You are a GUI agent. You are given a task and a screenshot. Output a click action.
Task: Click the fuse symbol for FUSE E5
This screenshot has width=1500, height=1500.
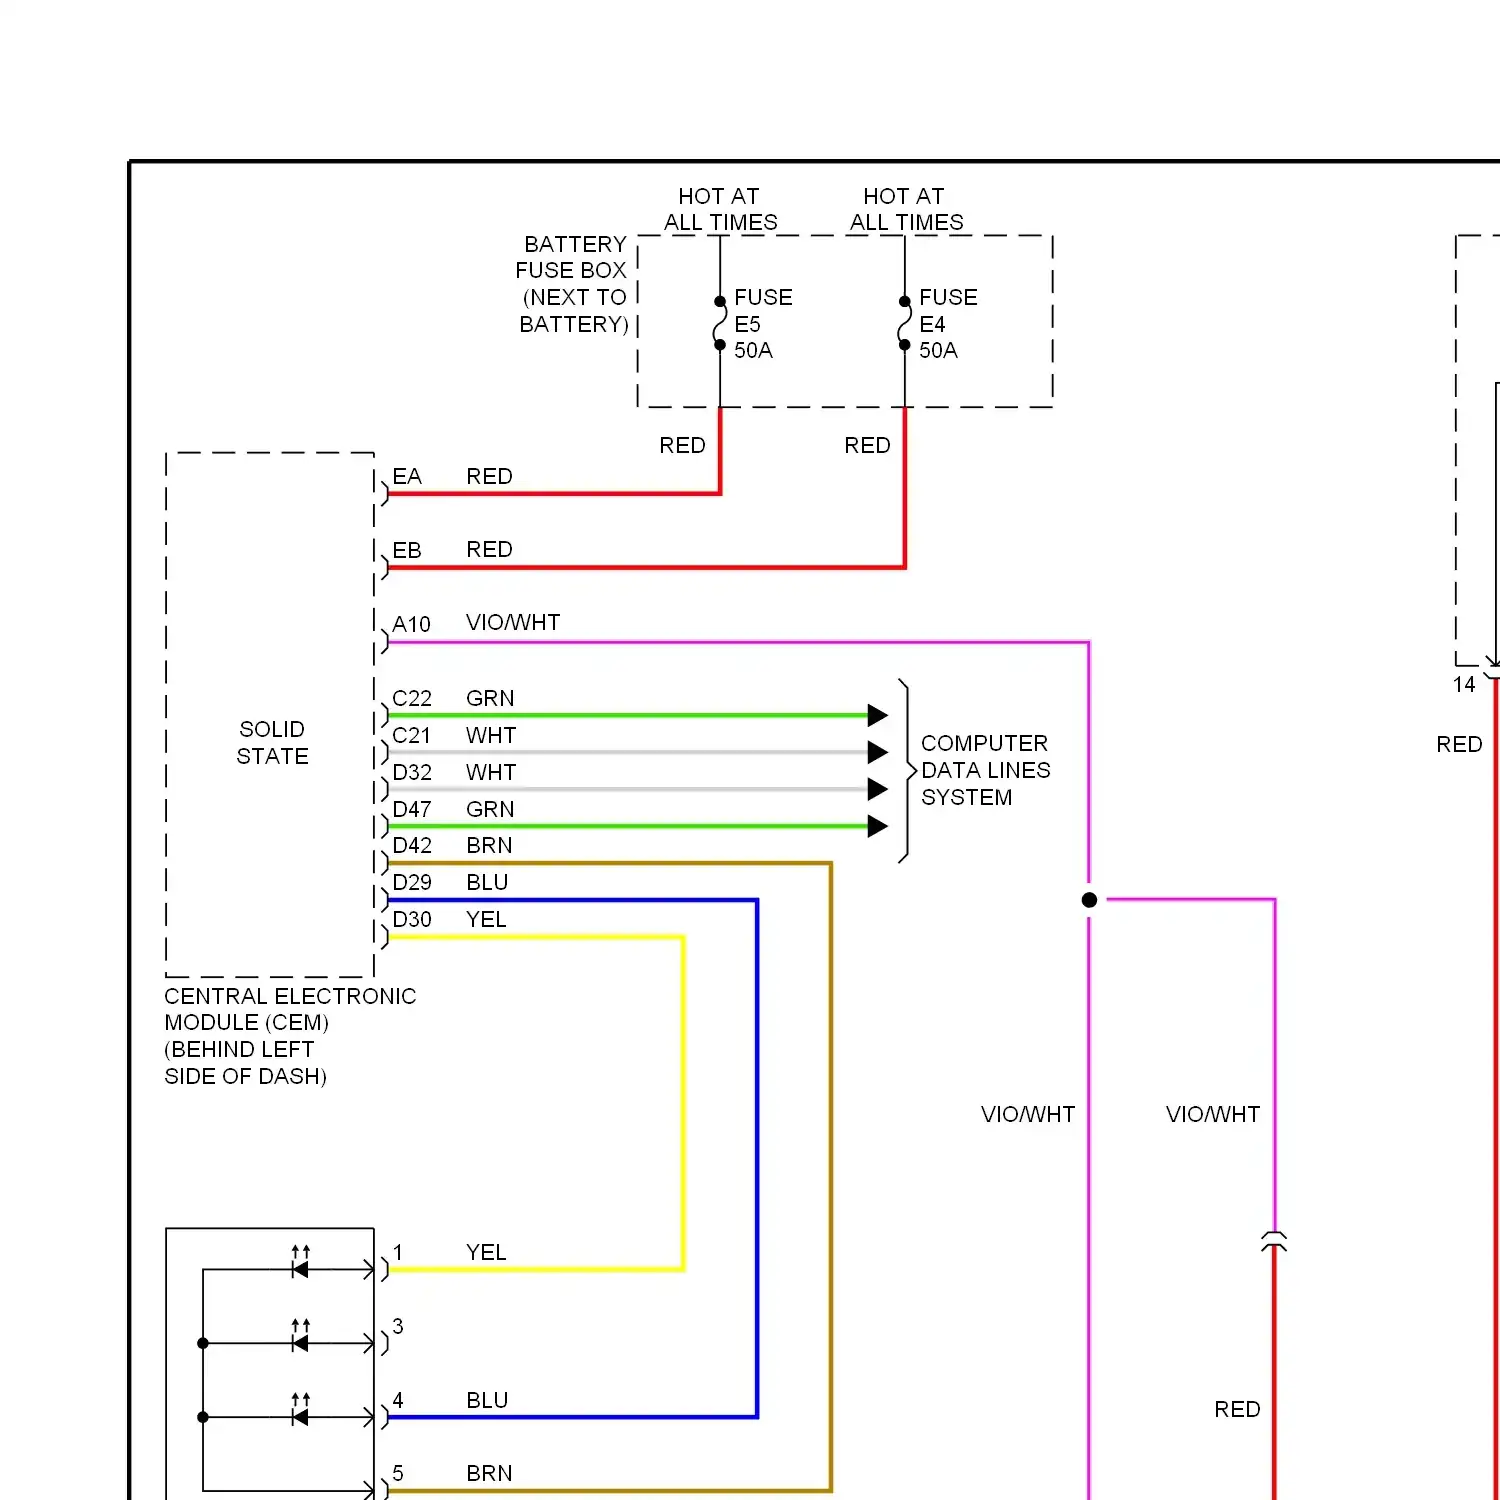coord(720,323)
